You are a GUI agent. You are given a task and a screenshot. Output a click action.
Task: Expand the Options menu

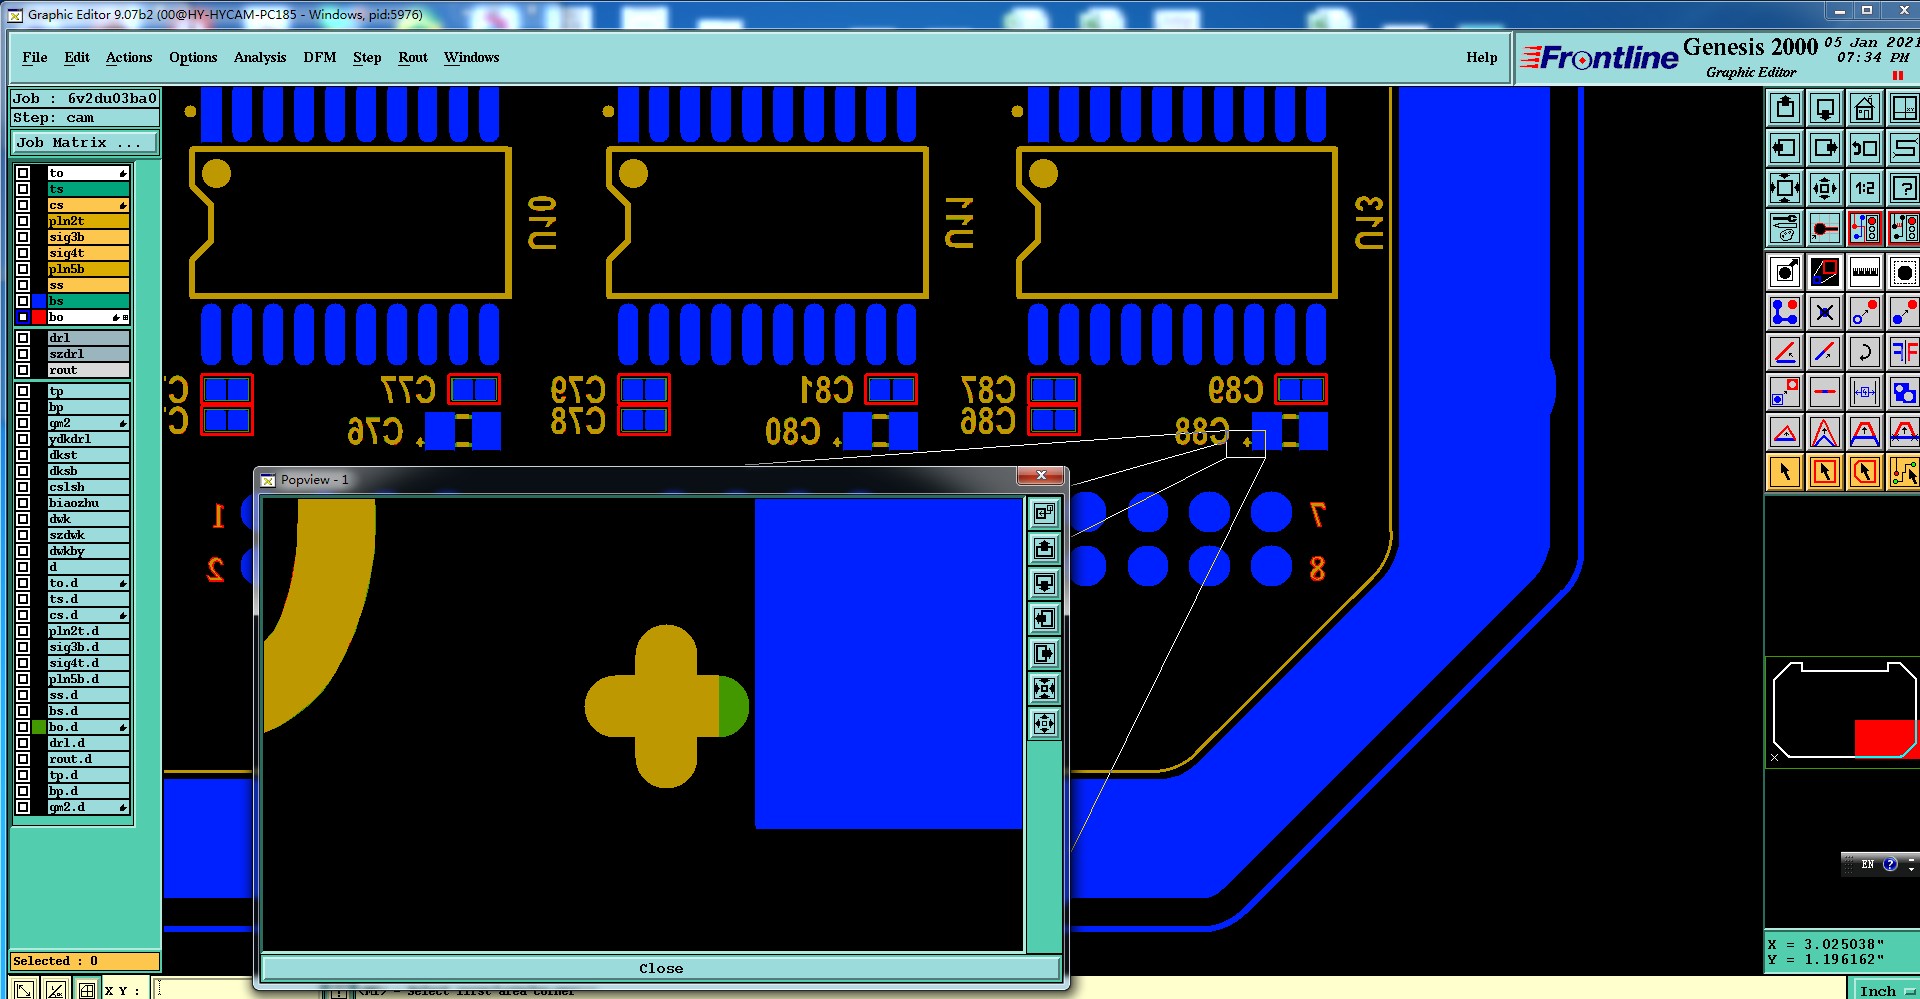(193, 57)
